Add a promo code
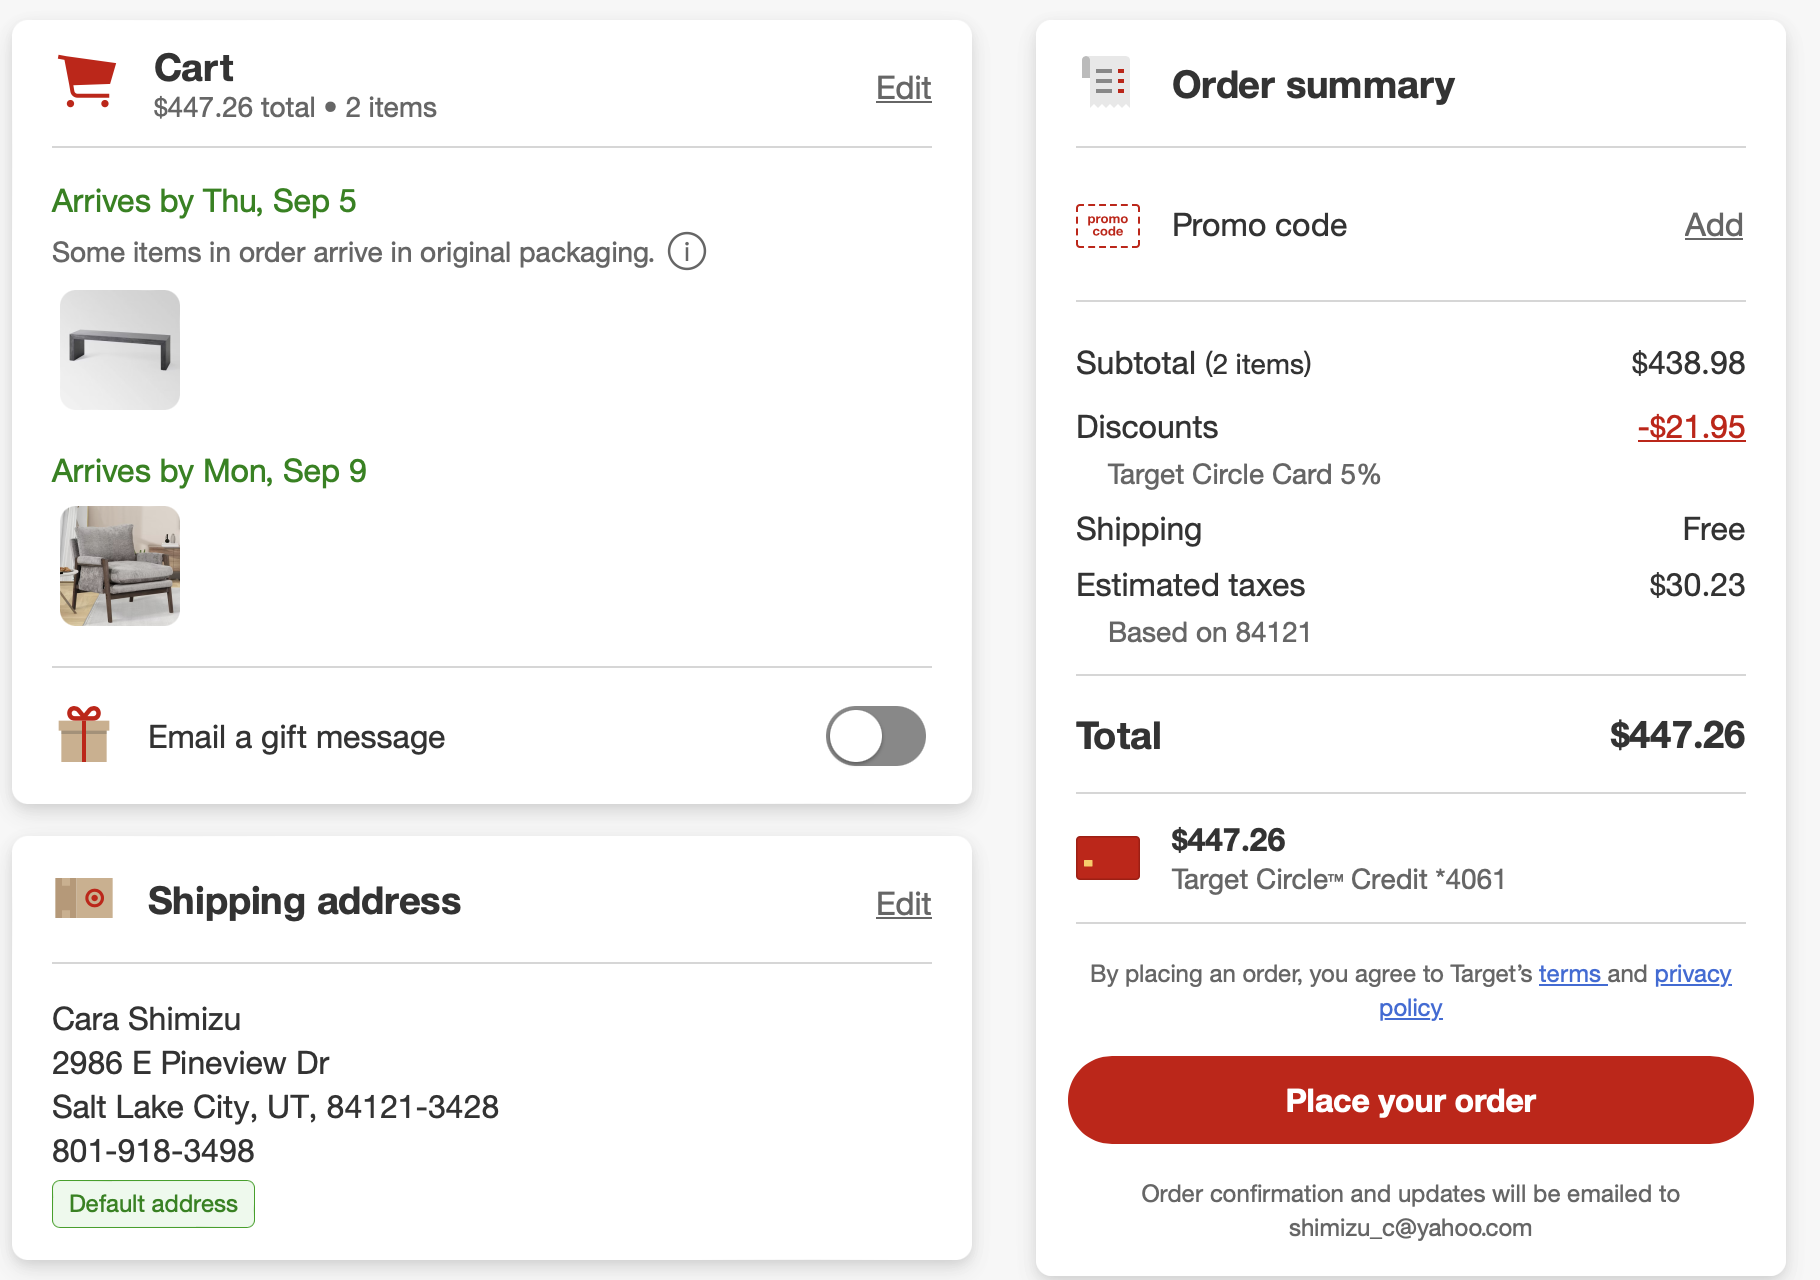Image resolution: width=1820 pixels, height=1280 pixels. (x=1713, y=225)
